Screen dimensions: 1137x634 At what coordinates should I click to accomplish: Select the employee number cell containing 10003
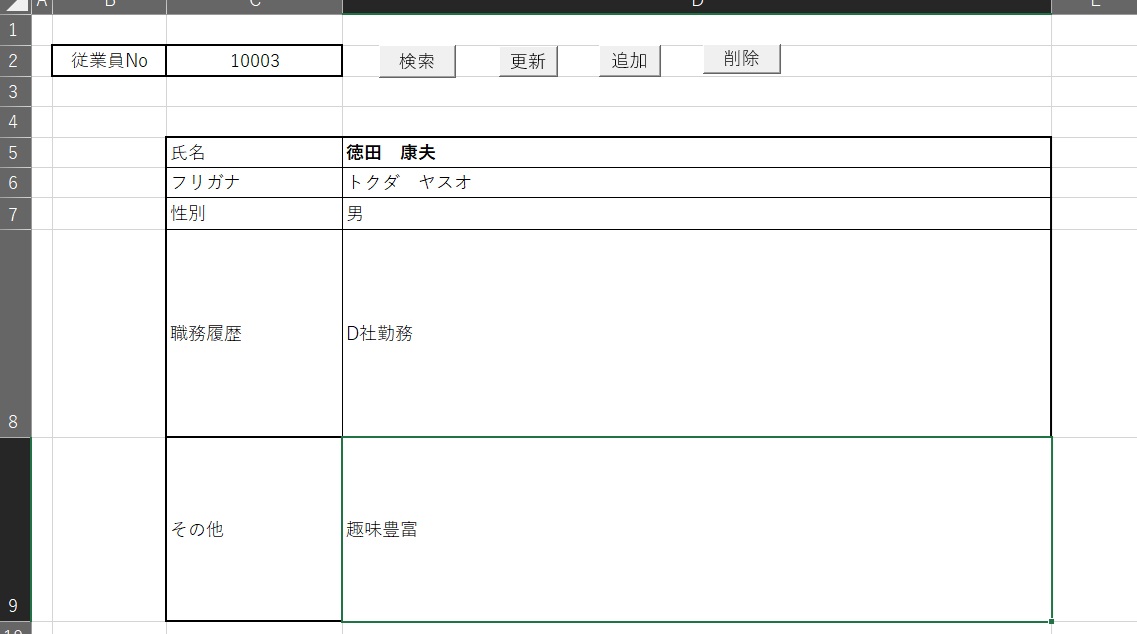point(254,61)
